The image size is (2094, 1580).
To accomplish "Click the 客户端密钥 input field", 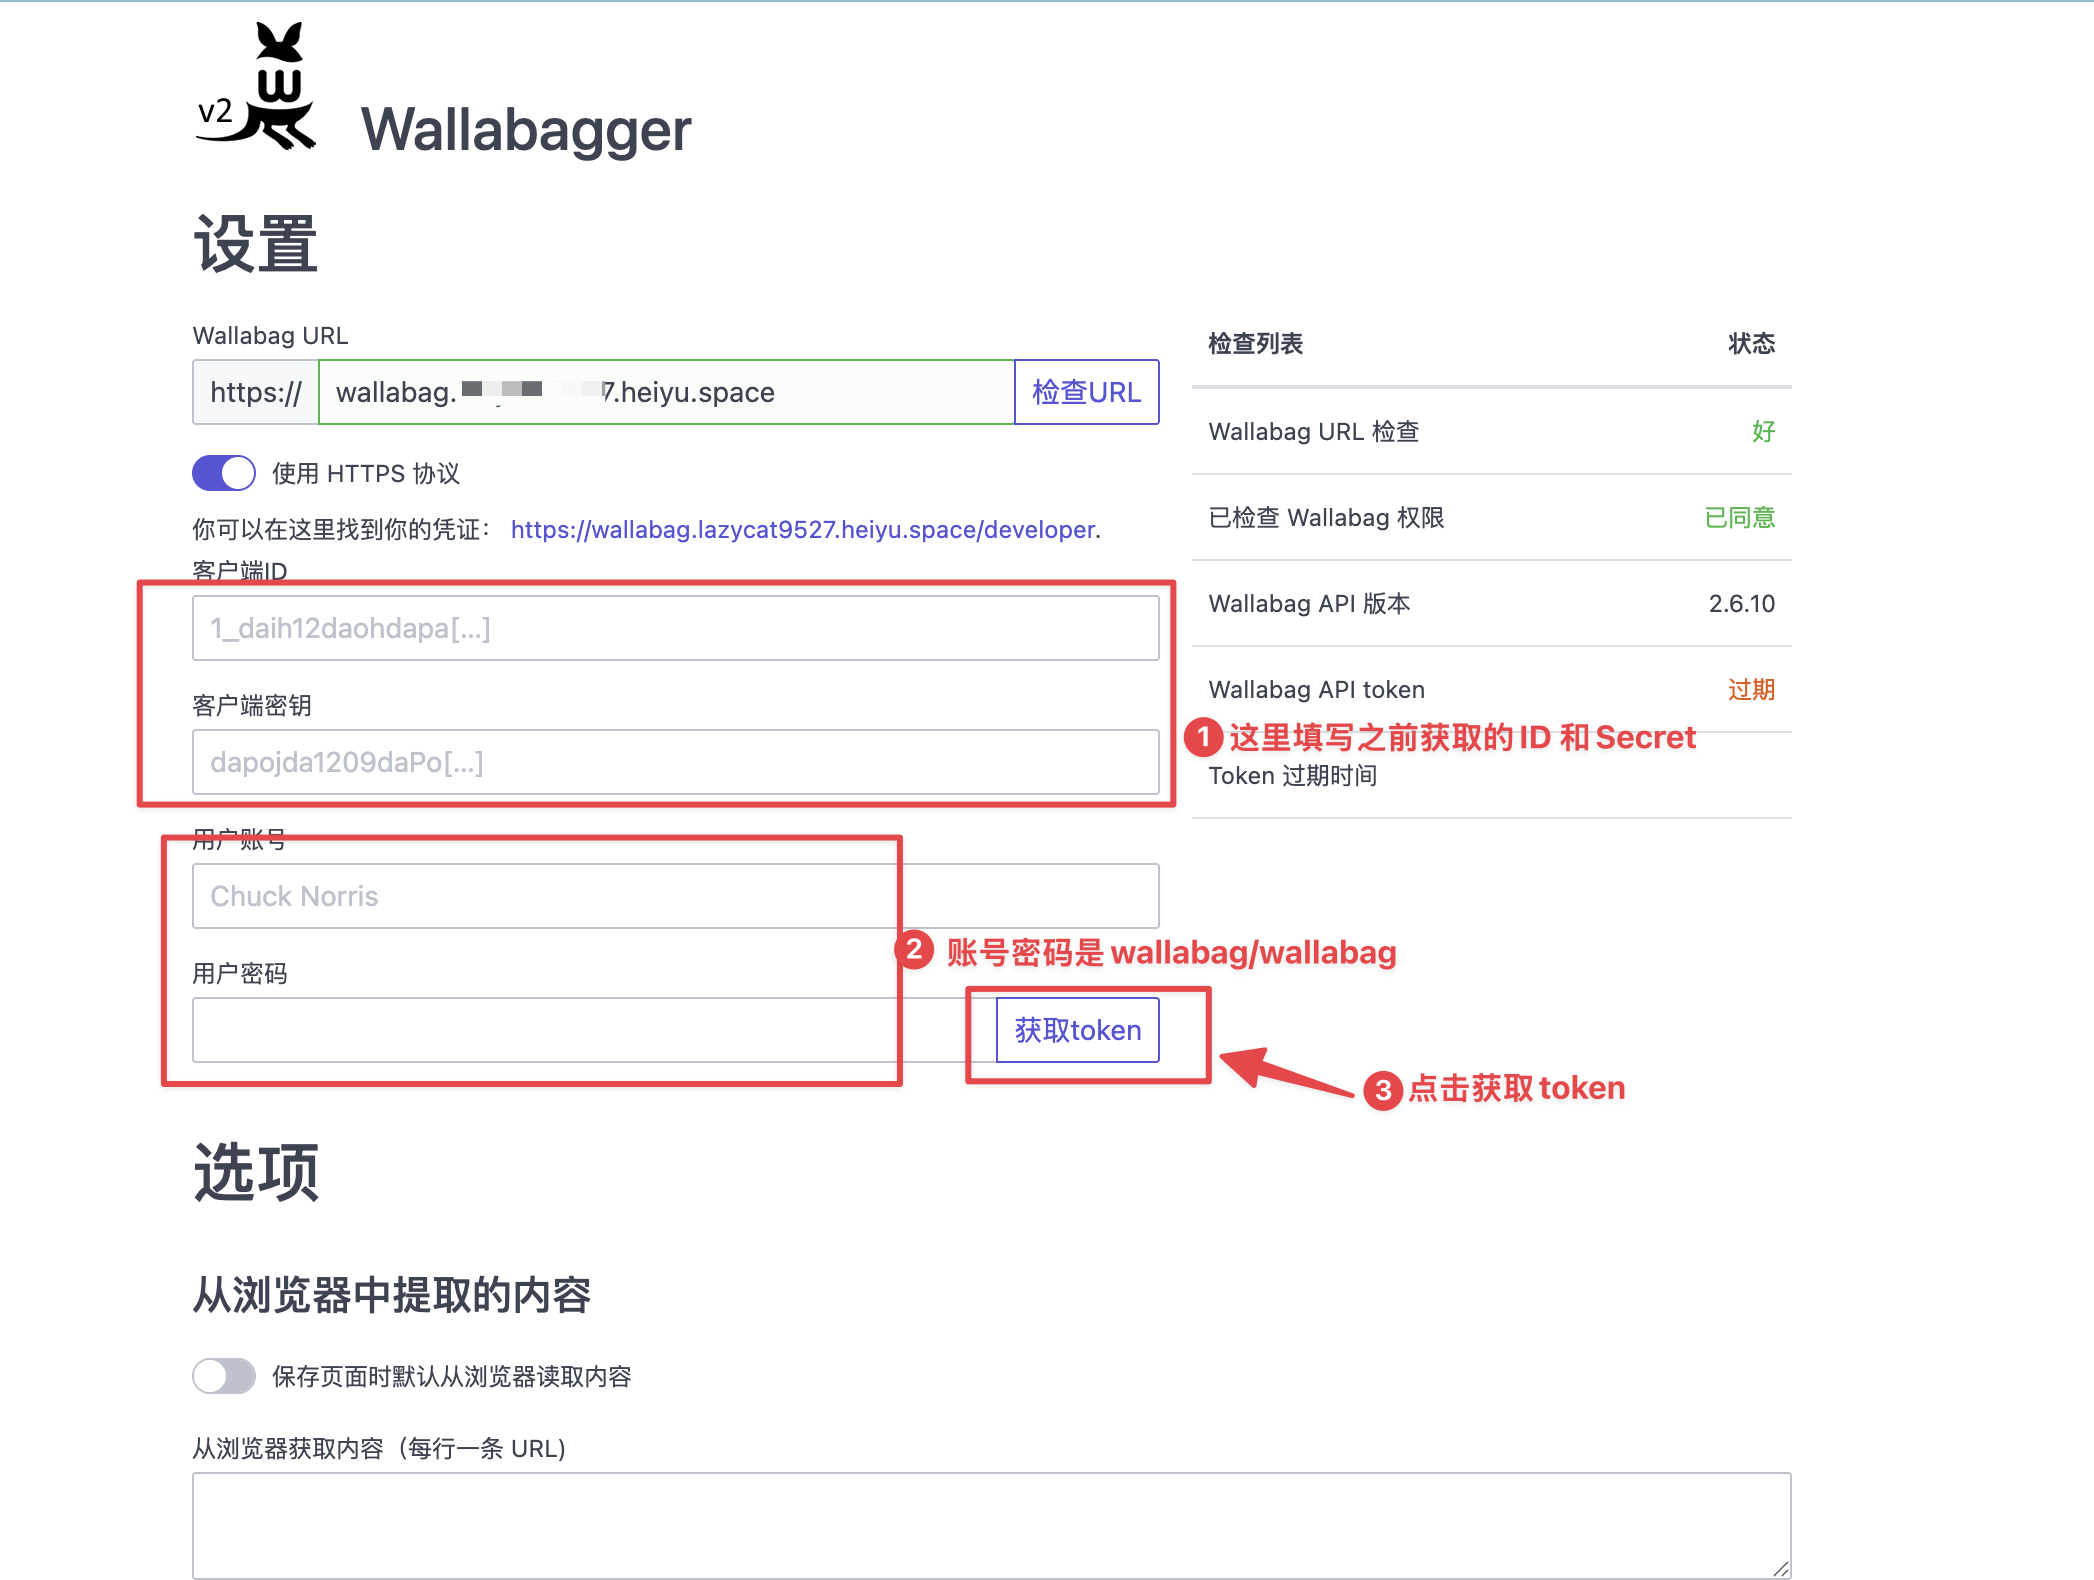I will pyautogui.click(x=675, y=762).
